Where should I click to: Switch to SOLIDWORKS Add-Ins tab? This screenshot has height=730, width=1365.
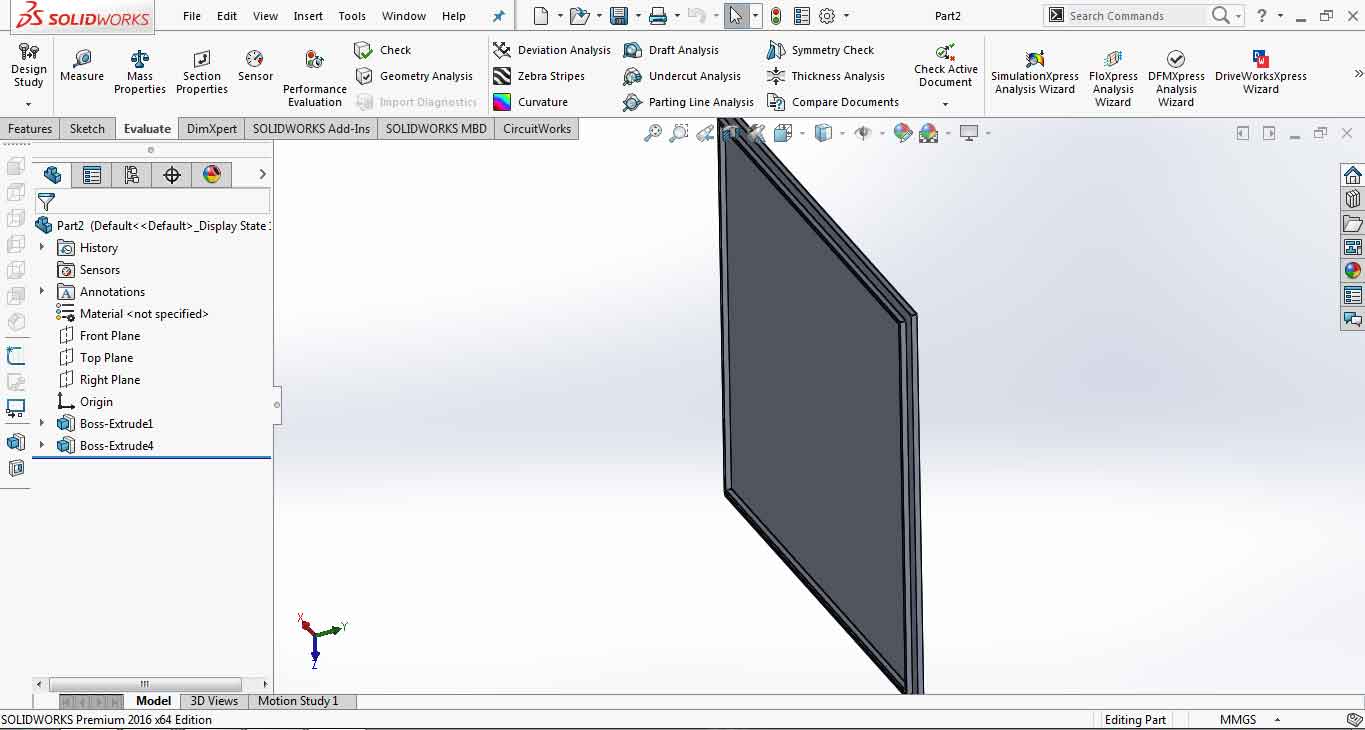coord(311,128)
